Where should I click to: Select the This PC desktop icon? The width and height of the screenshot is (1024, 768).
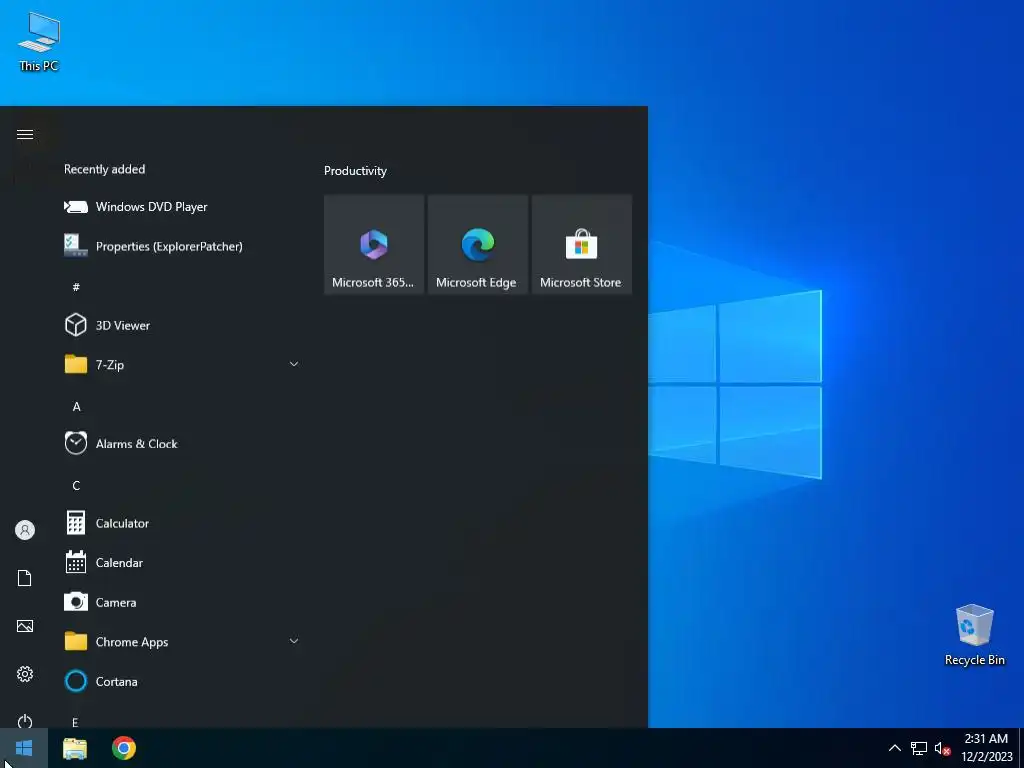(x=39, y=42)
